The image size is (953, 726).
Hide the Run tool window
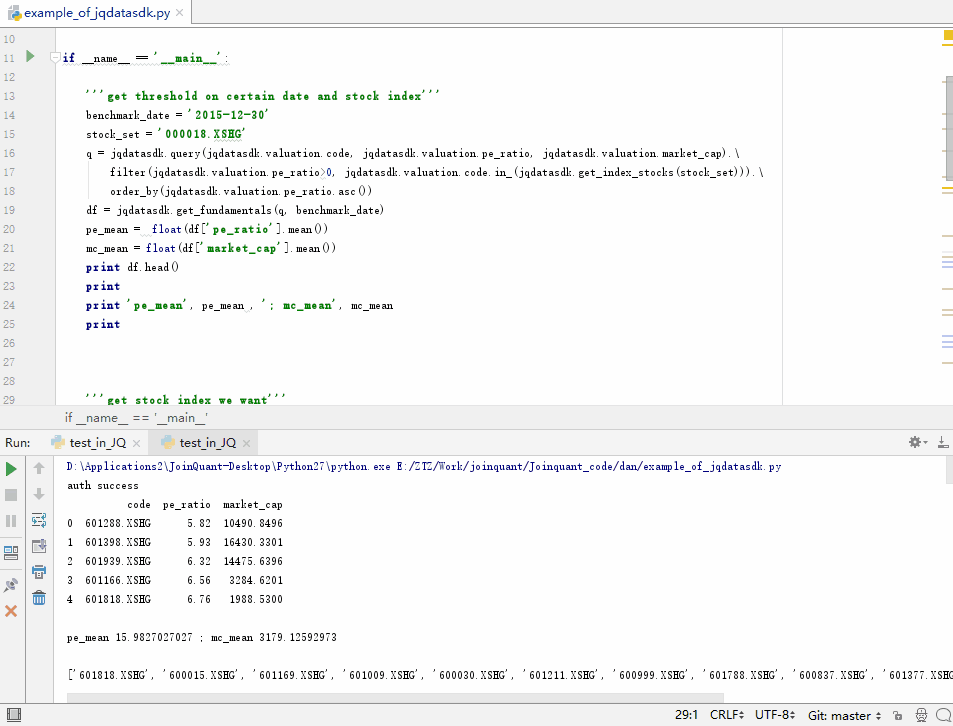point(943,442)
